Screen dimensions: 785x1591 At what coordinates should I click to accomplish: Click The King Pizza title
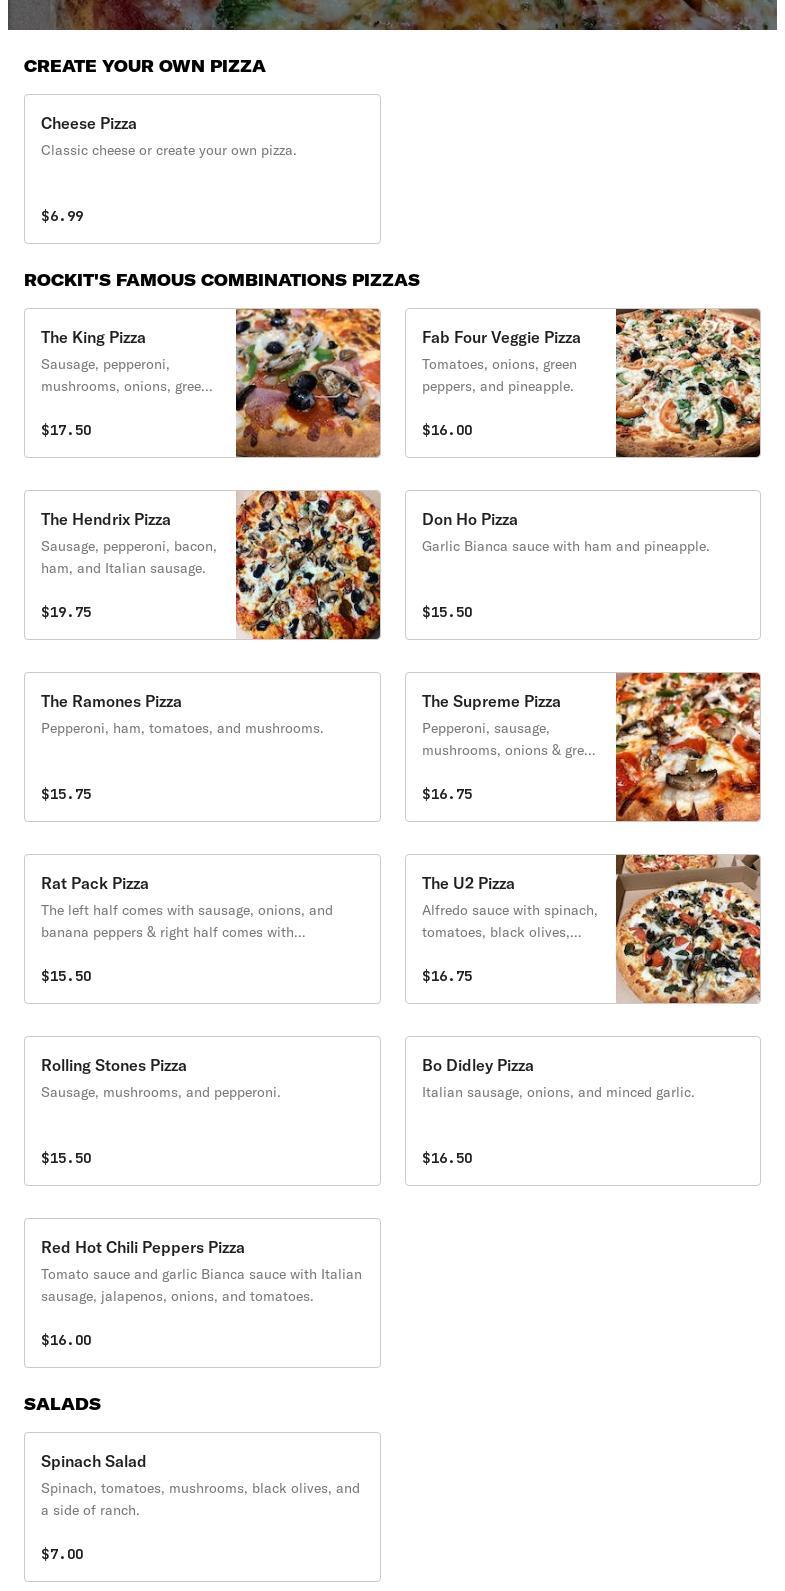93,338
